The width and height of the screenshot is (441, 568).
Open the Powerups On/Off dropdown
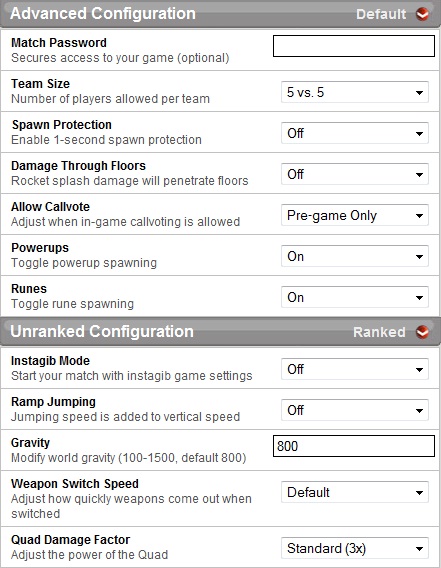pos(355,256)
